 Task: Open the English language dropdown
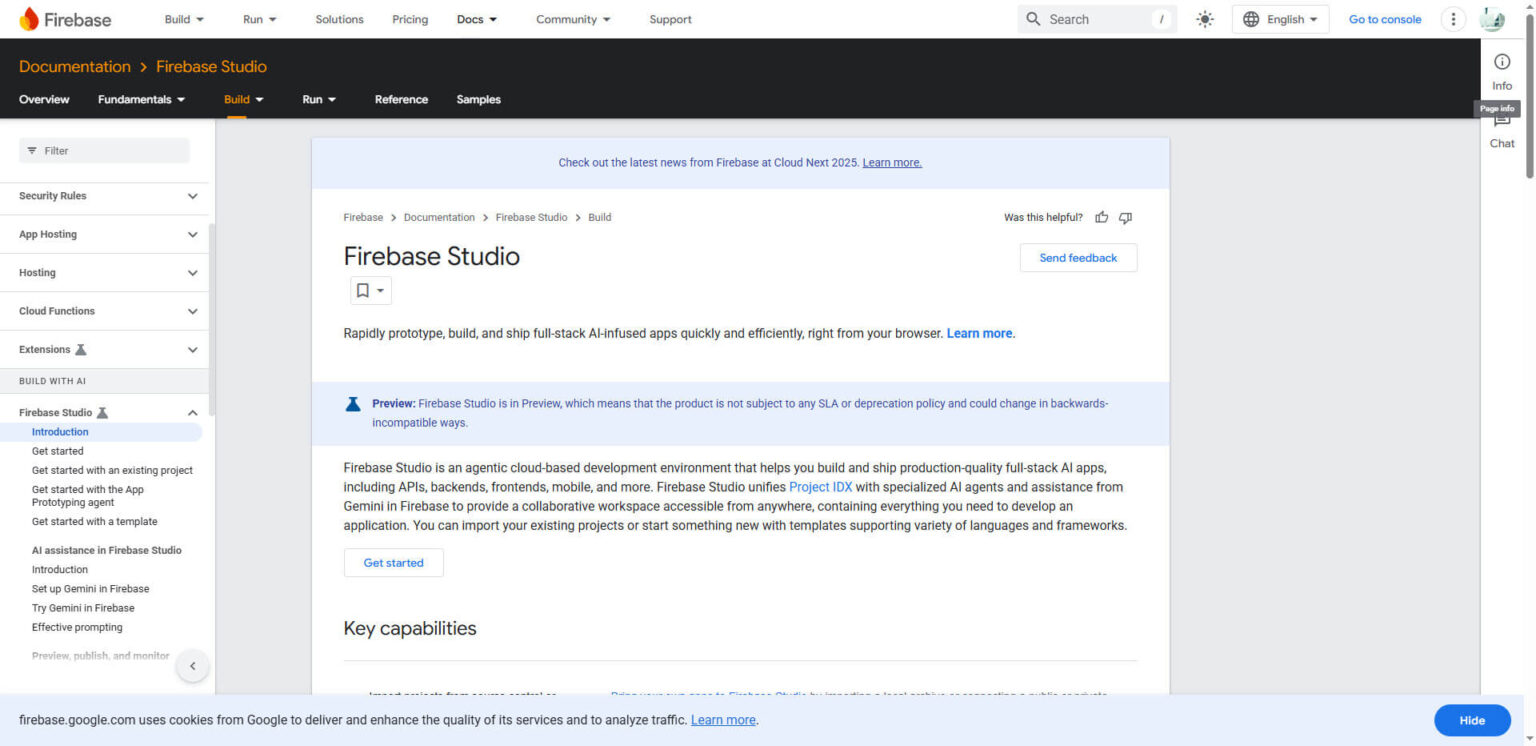click(x=1280, y=18)
